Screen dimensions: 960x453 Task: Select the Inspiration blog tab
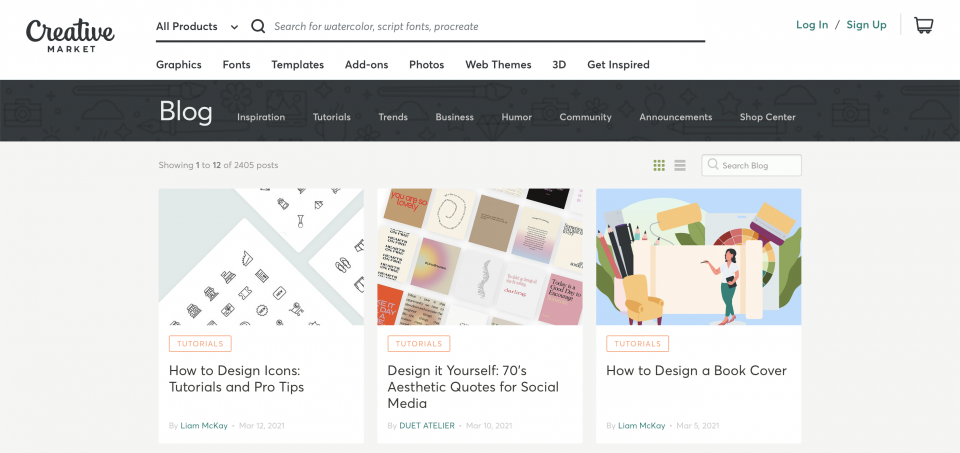pyautogui.click(x=261, y=117)
